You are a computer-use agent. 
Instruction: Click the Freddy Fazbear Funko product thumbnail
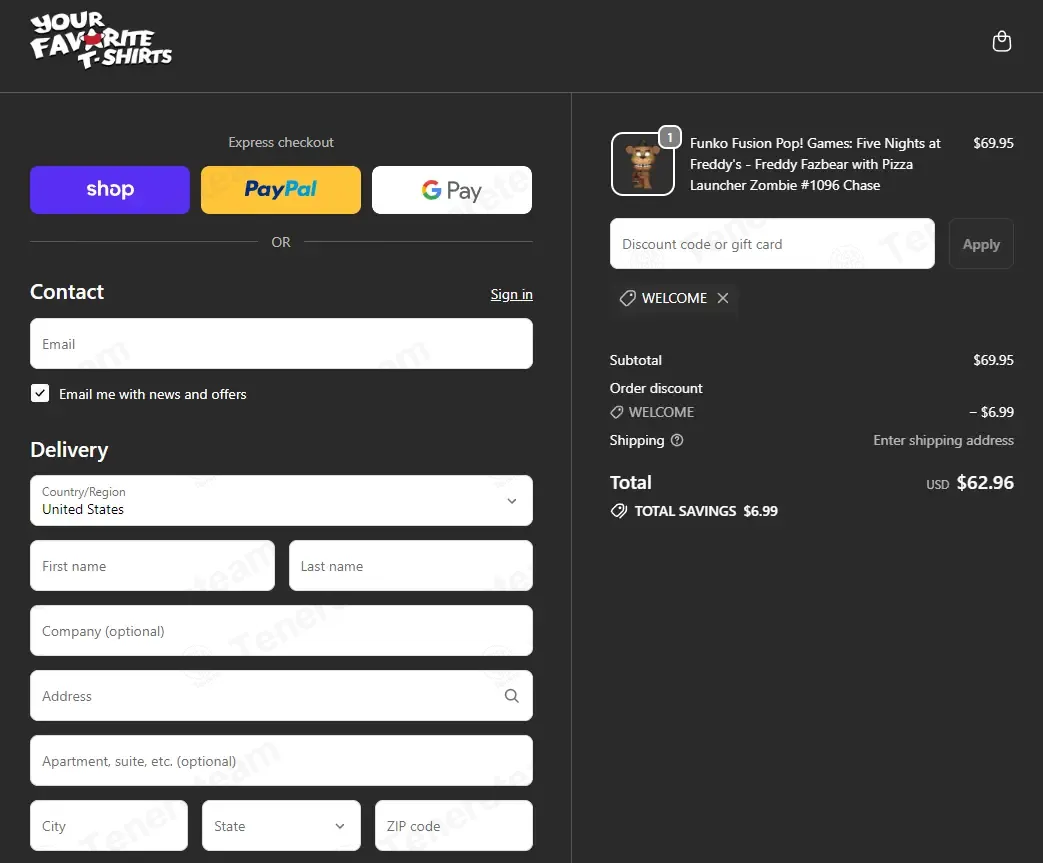[x=643, y=164]
